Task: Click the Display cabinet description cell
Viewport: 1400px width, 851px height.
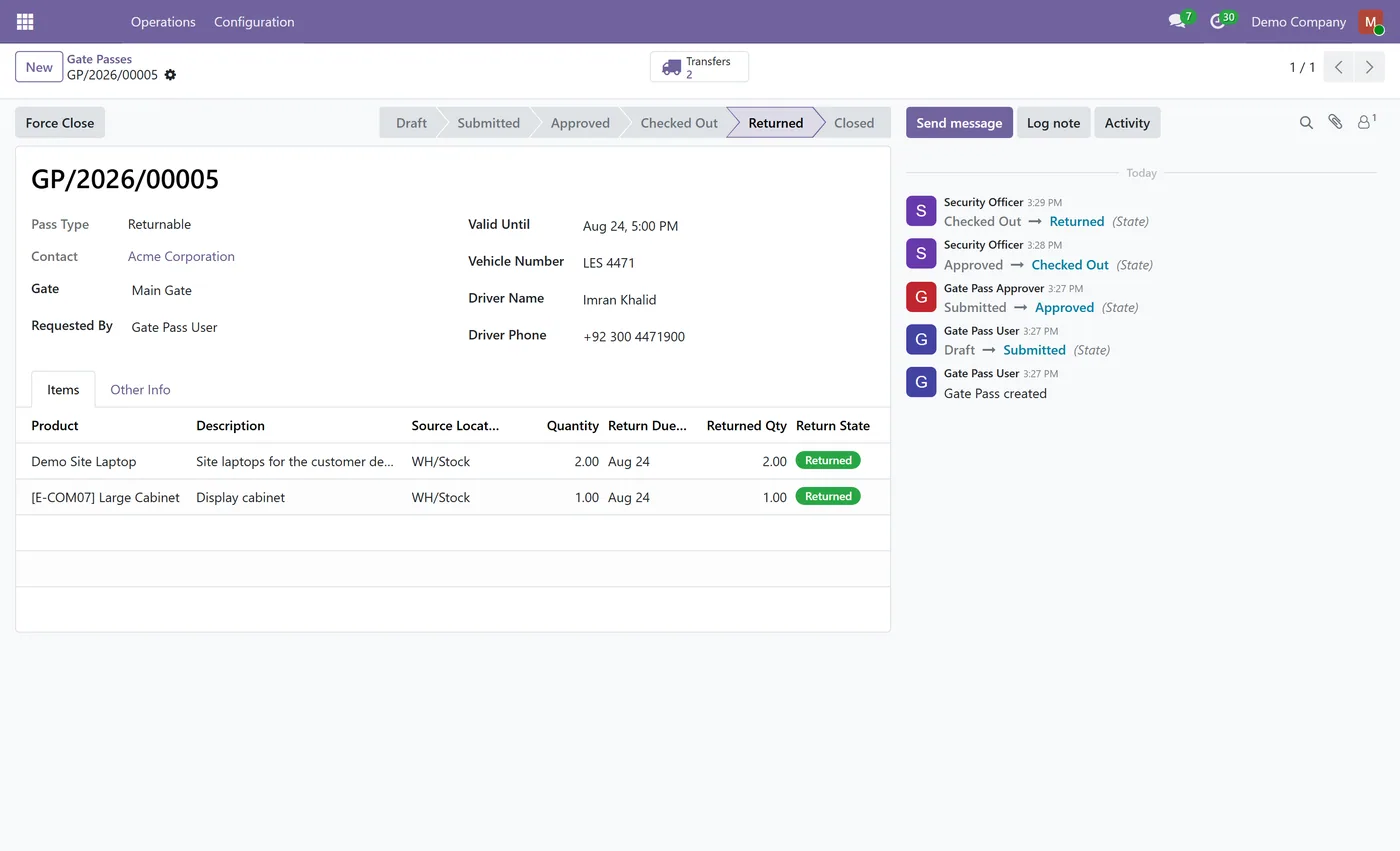Action: coord(297,497)
